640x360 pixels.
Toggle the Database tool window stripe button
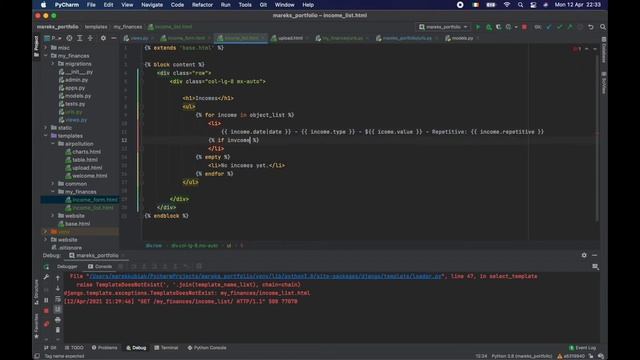click(x=604, y=50)
